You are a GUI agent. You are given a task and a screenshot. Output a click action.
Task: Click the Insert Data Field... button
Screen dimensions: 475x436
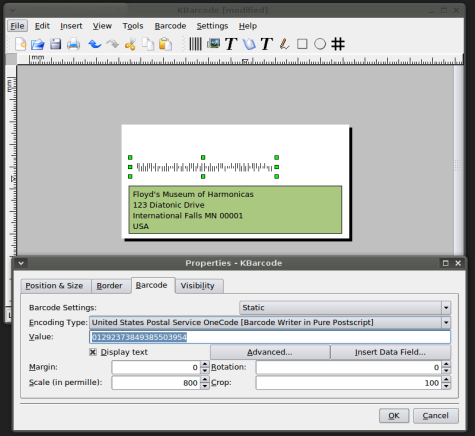click(x=390, y=352)
